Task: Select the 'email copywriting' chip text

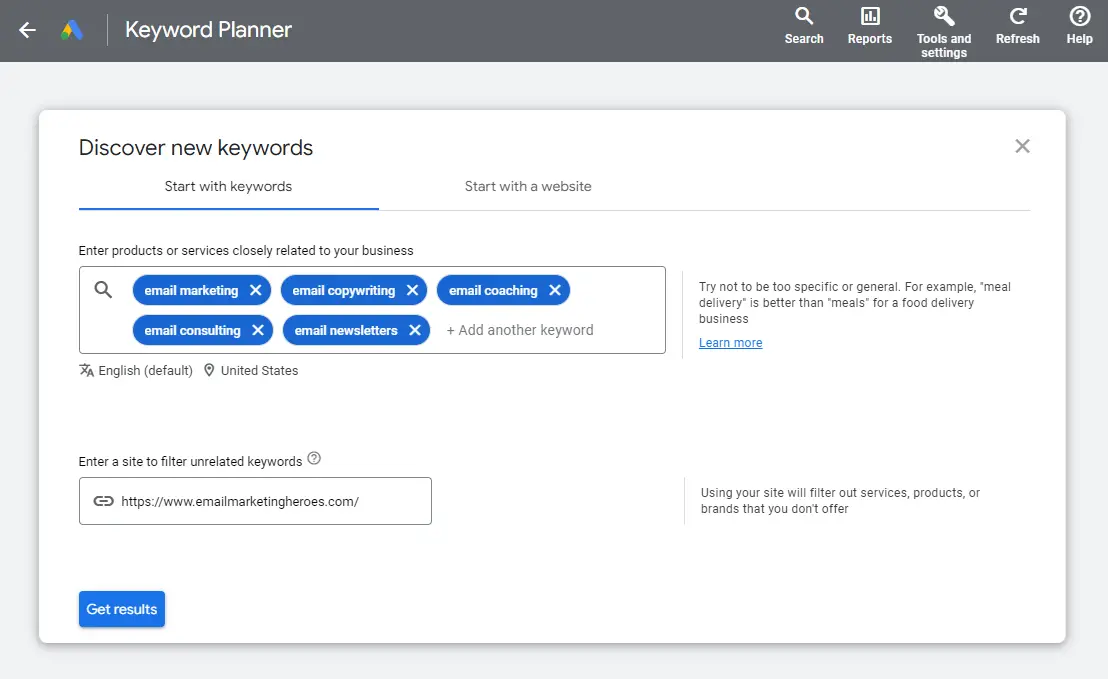Action: point(343,290)
